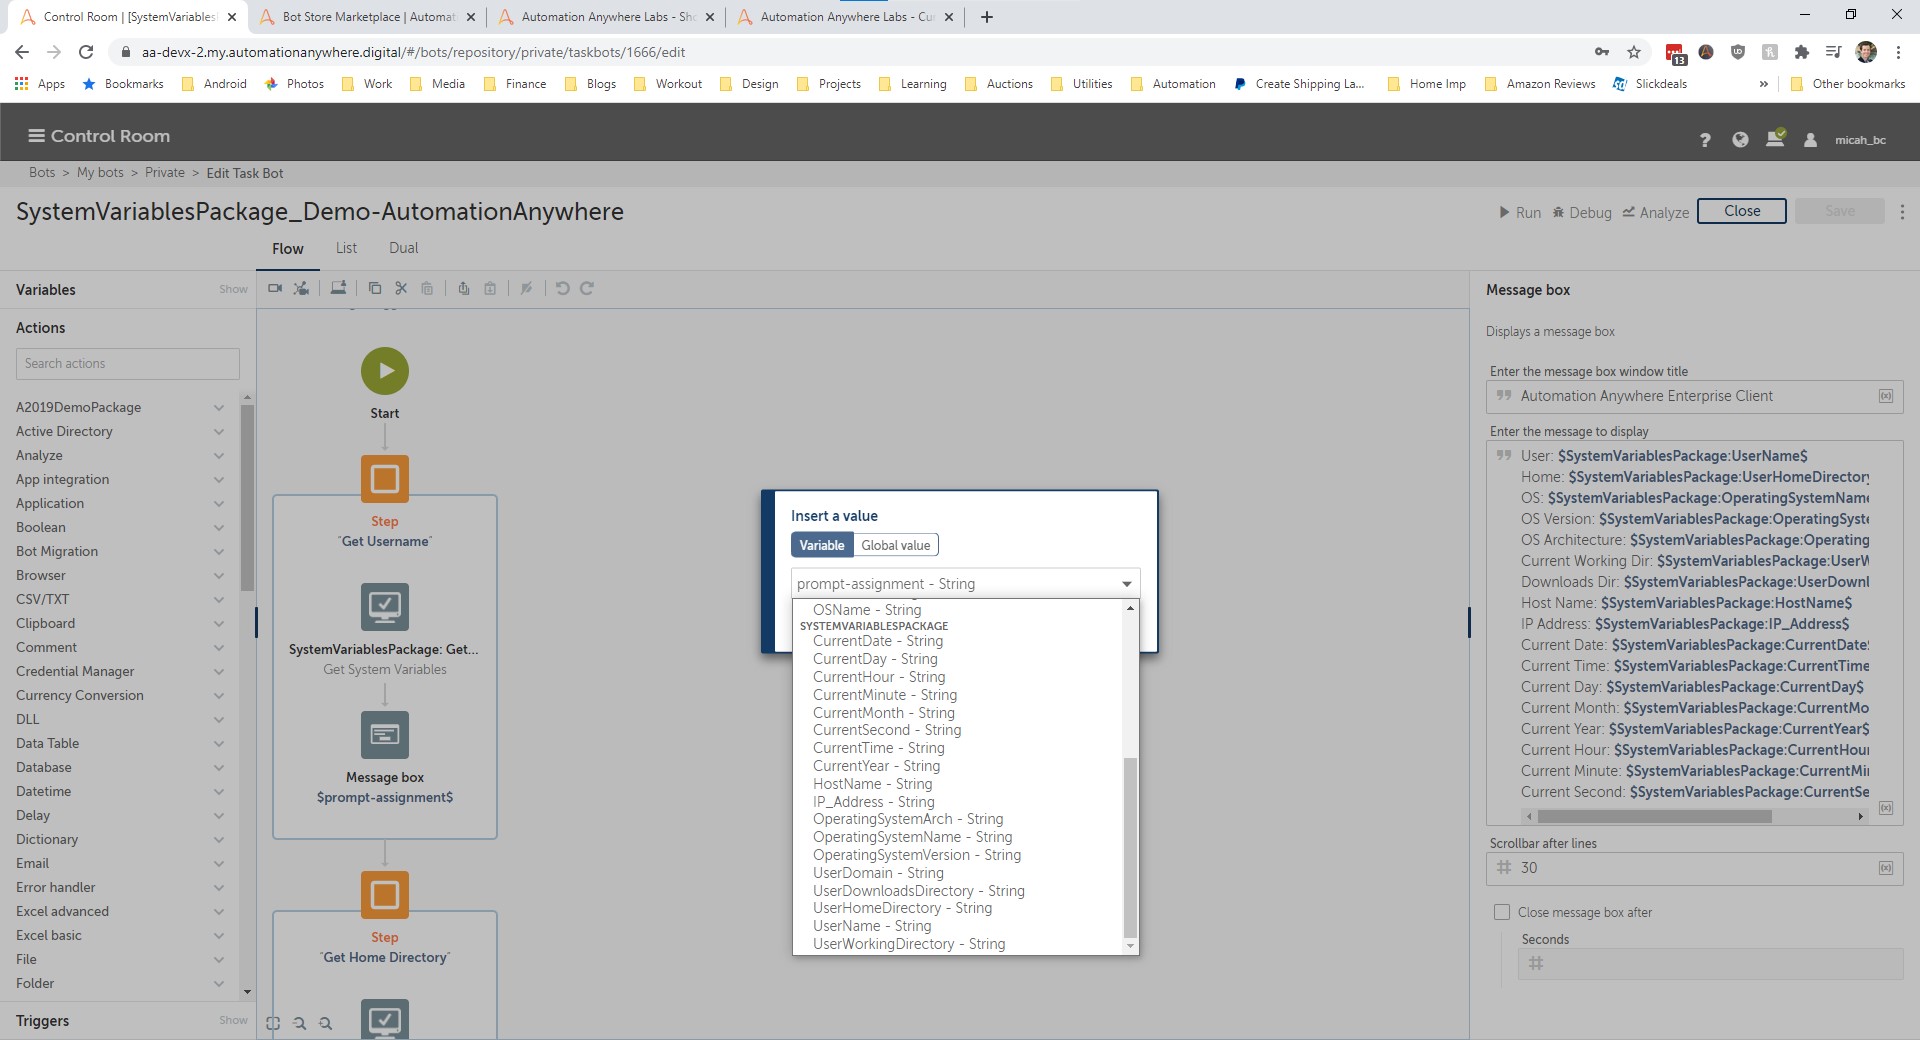Click the Get System Variables action icon
The width and height of the screenshot is (1920, 1040).
[x=385, y=607]
